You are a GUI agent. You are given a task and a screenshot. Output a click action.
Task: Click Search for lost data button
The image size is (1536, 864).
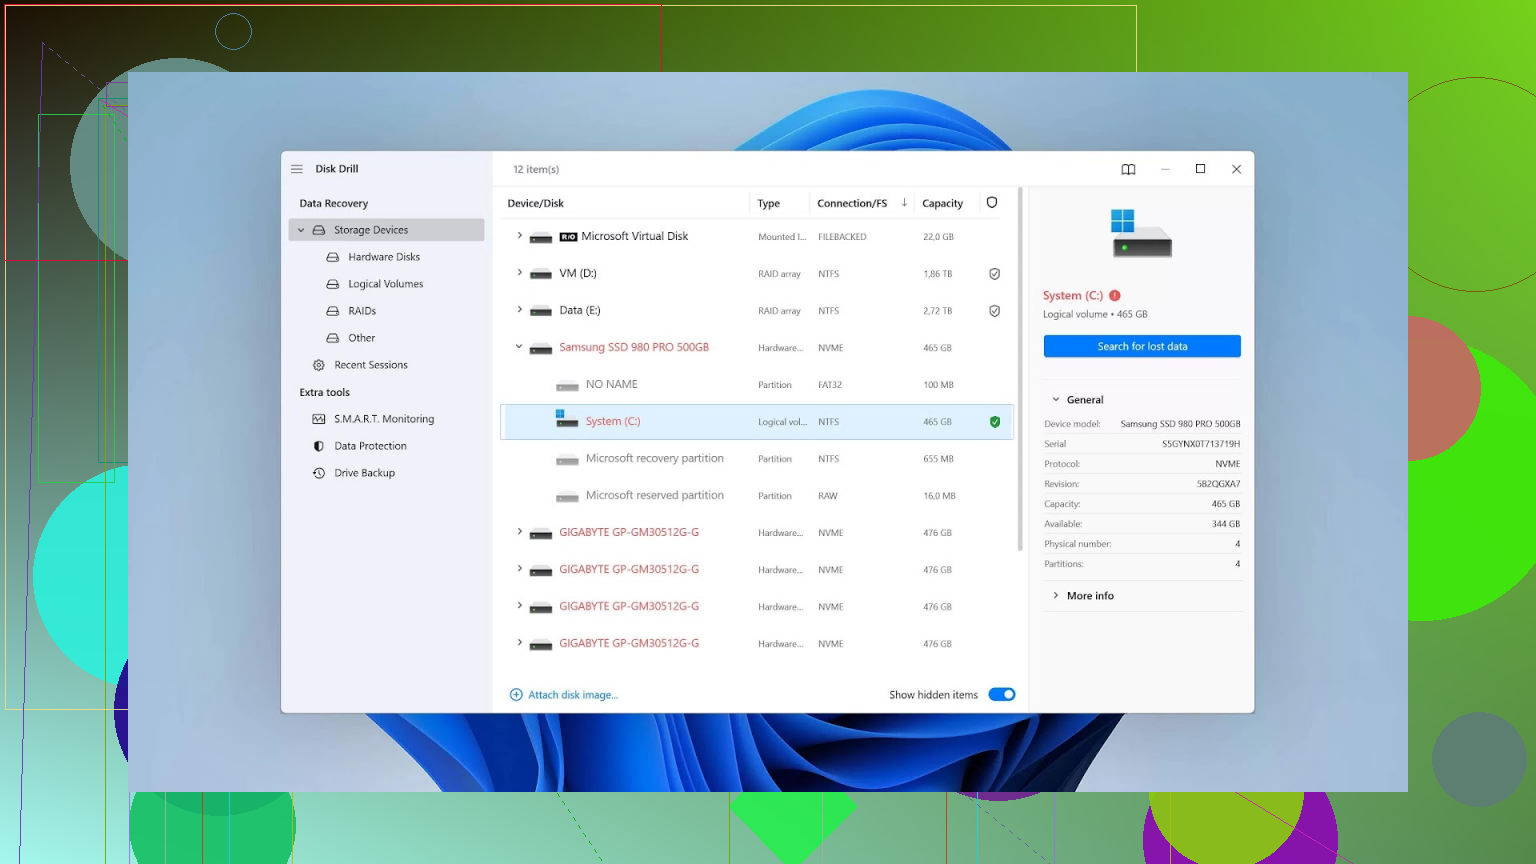pos(1142,346)
